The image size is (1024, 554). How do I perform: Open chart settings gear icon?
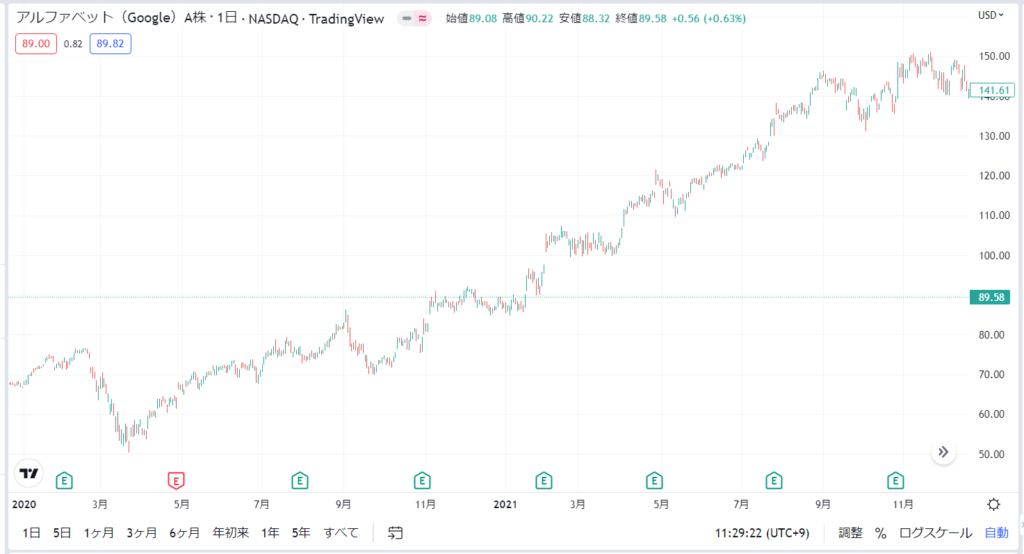(993, 504)
